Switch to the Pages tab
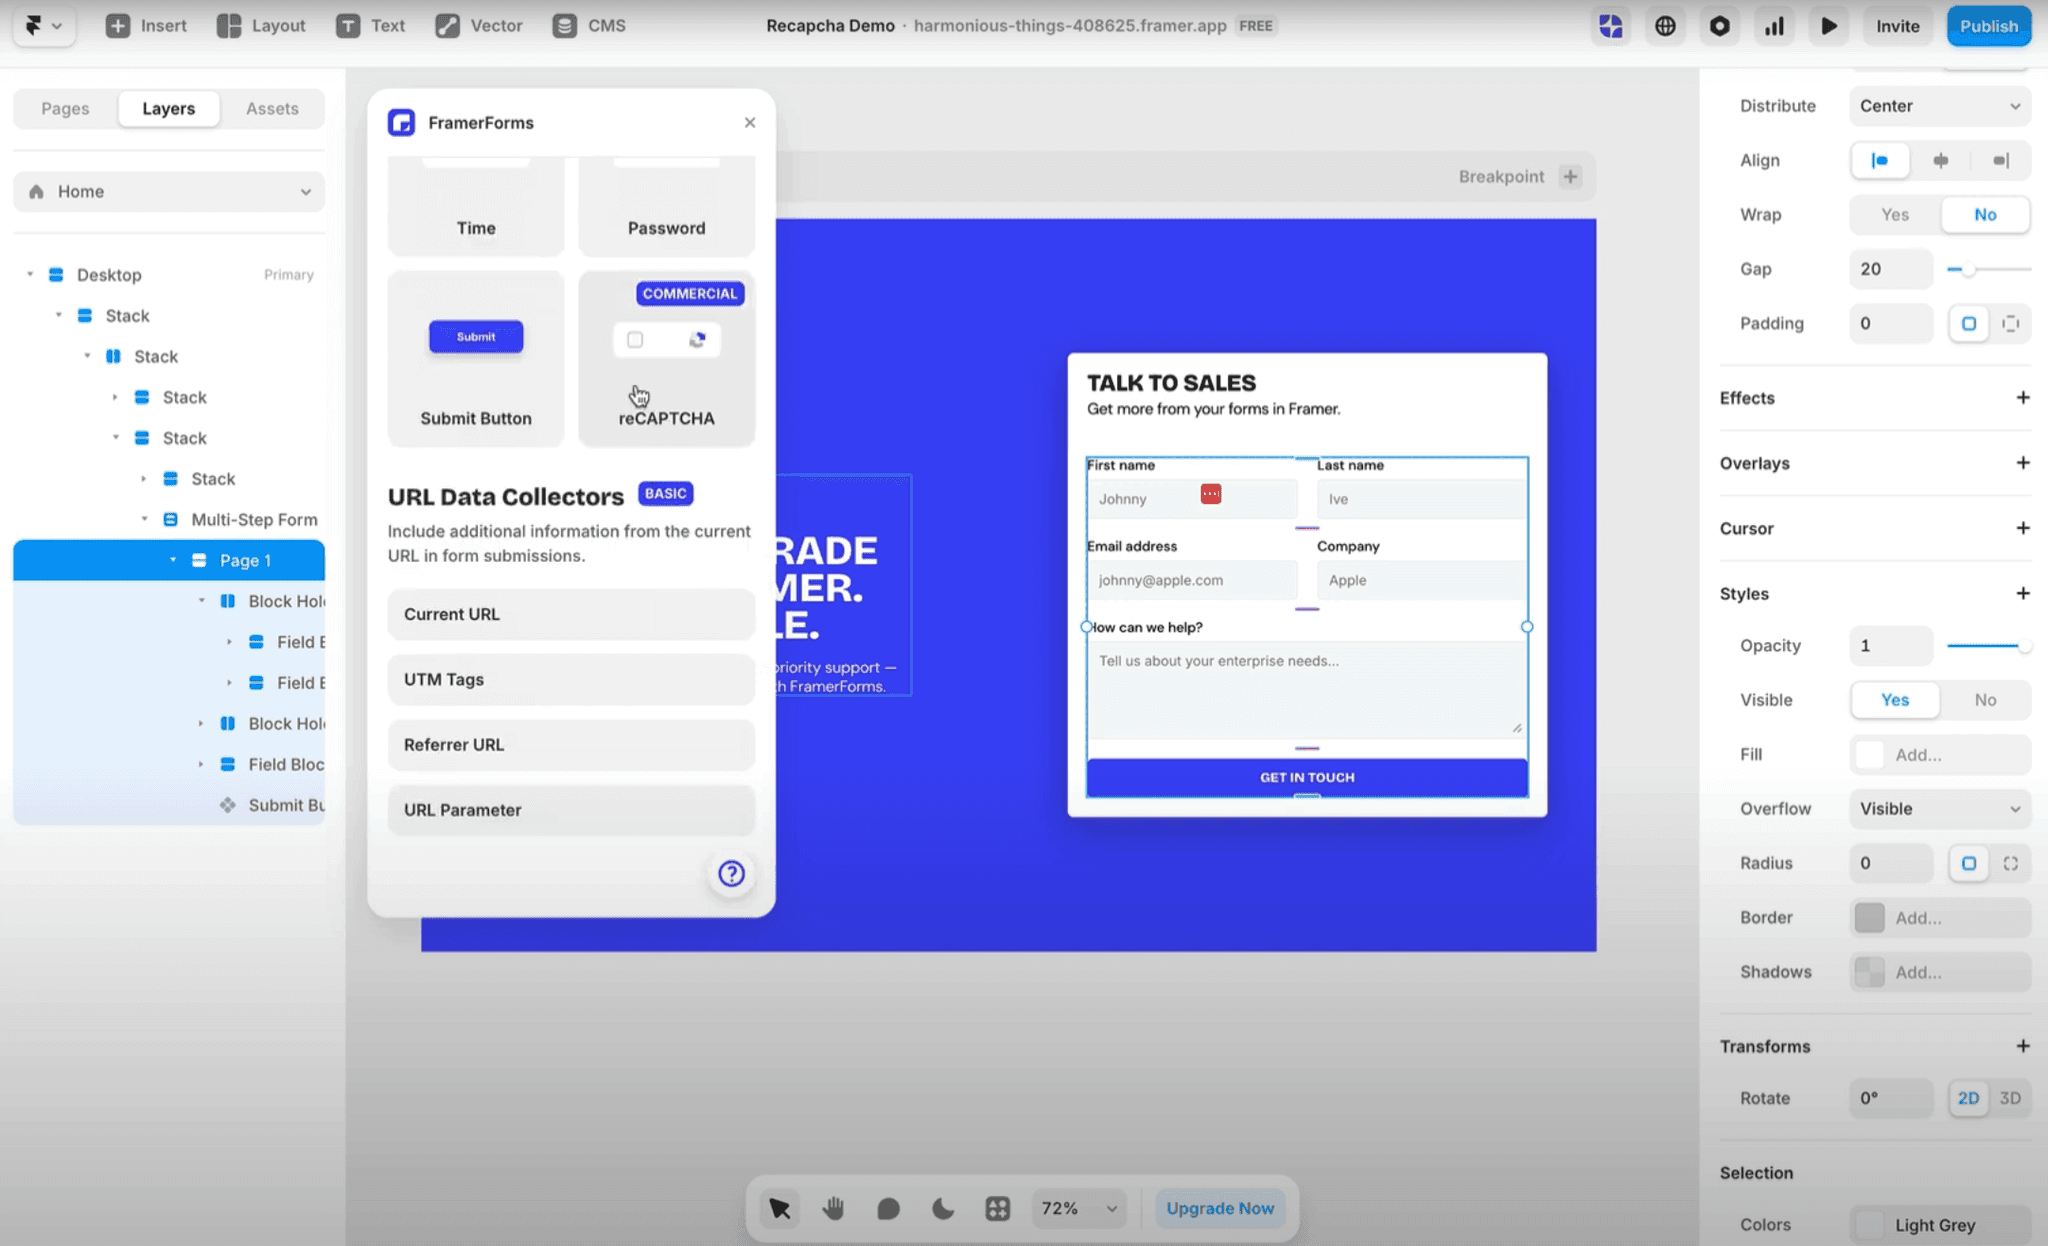 point(64,108)
